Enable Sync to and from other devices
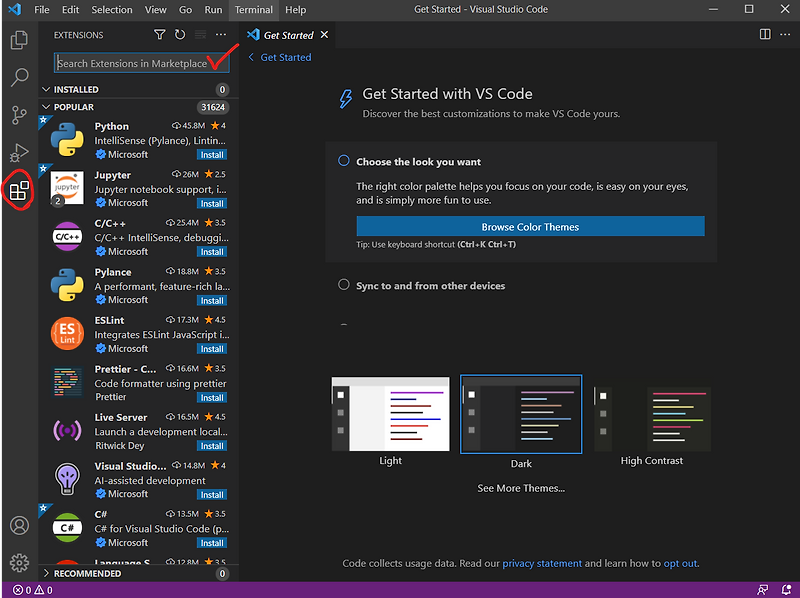Viewport: 800px width, 598px height. tap(342, 285)
